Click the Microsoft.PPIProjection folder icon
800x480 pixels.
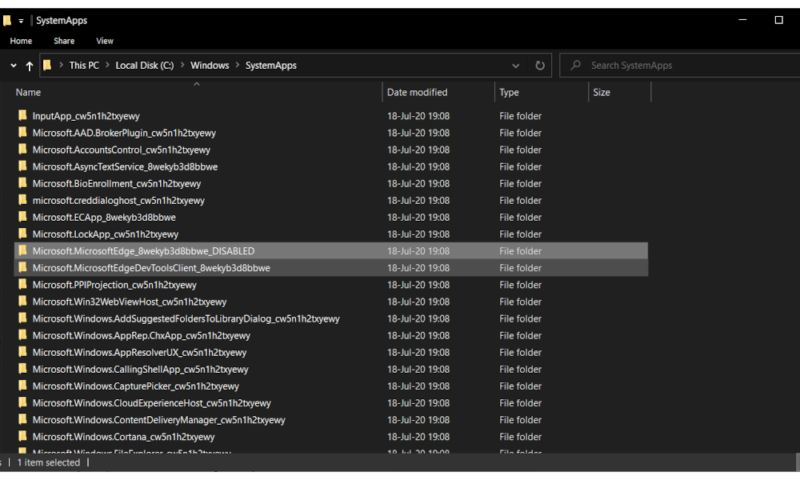22,284
